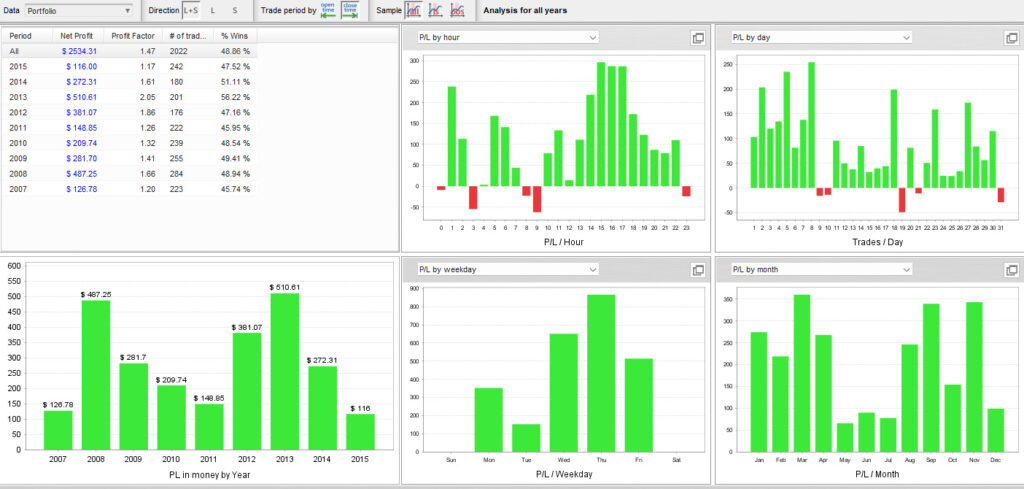Pop out the P/L by weekday chart
This screenshot has width=1024, height=489.
coord(699,270)
